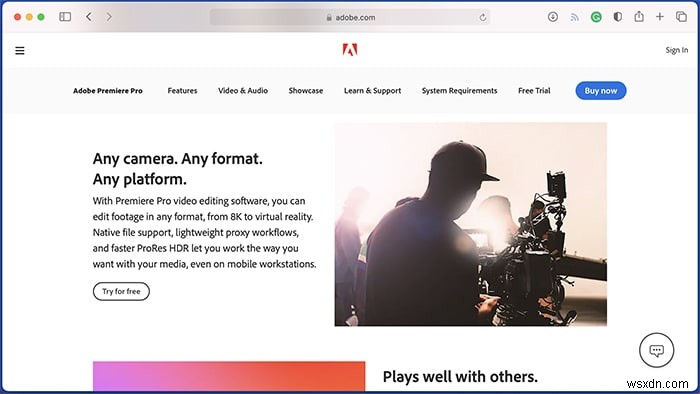Screen dimensions: 700x394
Task: Open the System Requirements menu item
Action: pyautogui.click(x=459, y=91)
